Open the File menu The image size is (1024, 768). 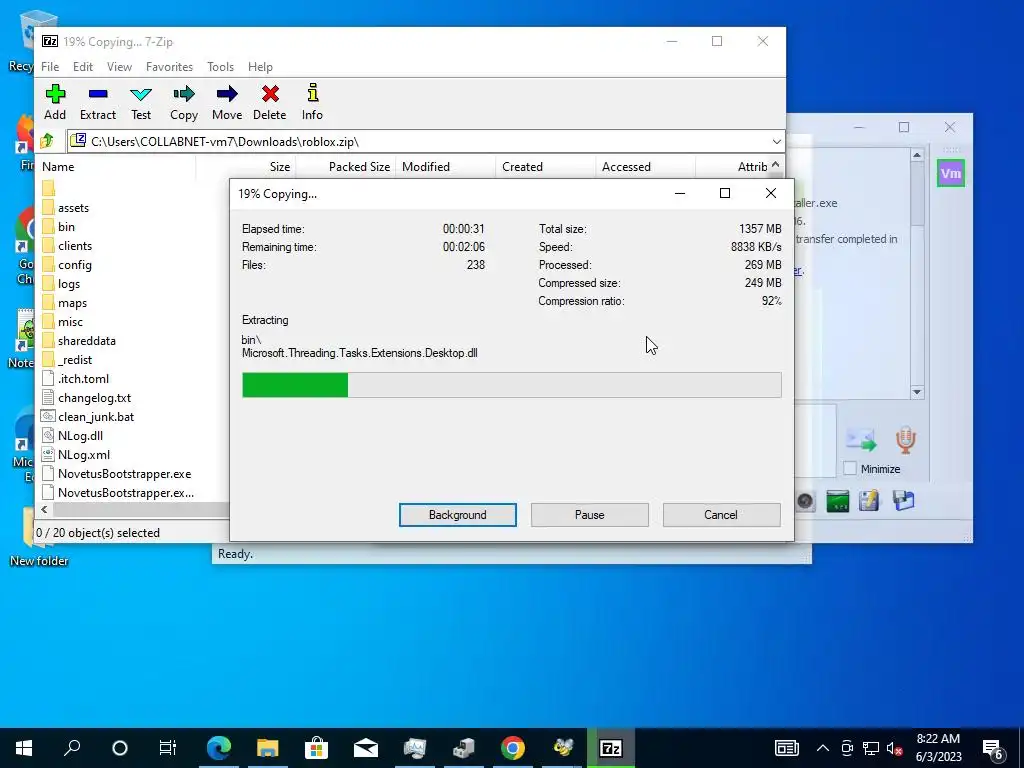tap(50, 67)
